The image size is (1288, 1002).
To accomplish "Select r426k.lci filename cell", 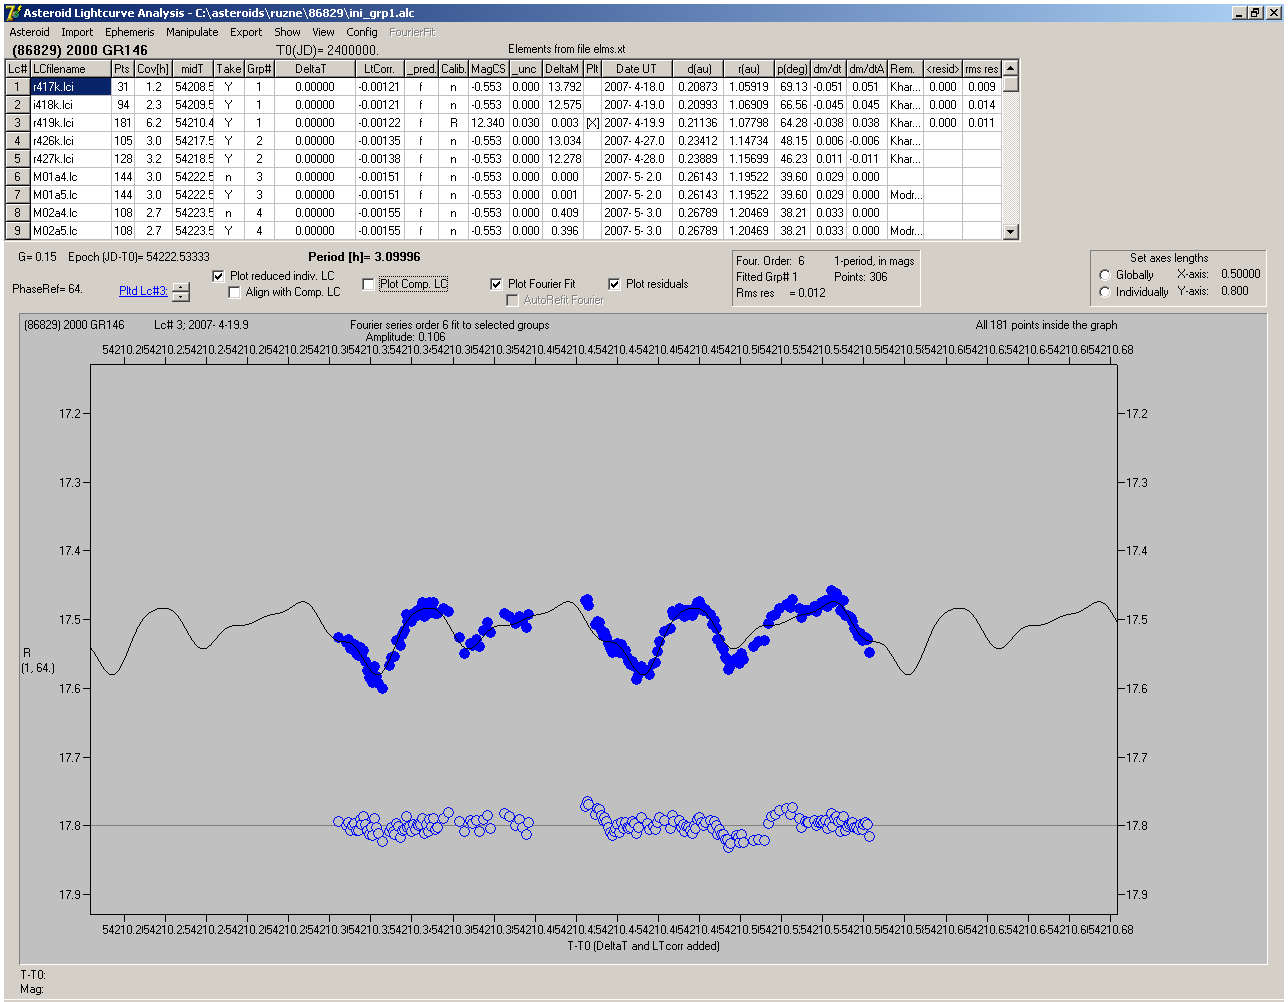I will (70, 141).
